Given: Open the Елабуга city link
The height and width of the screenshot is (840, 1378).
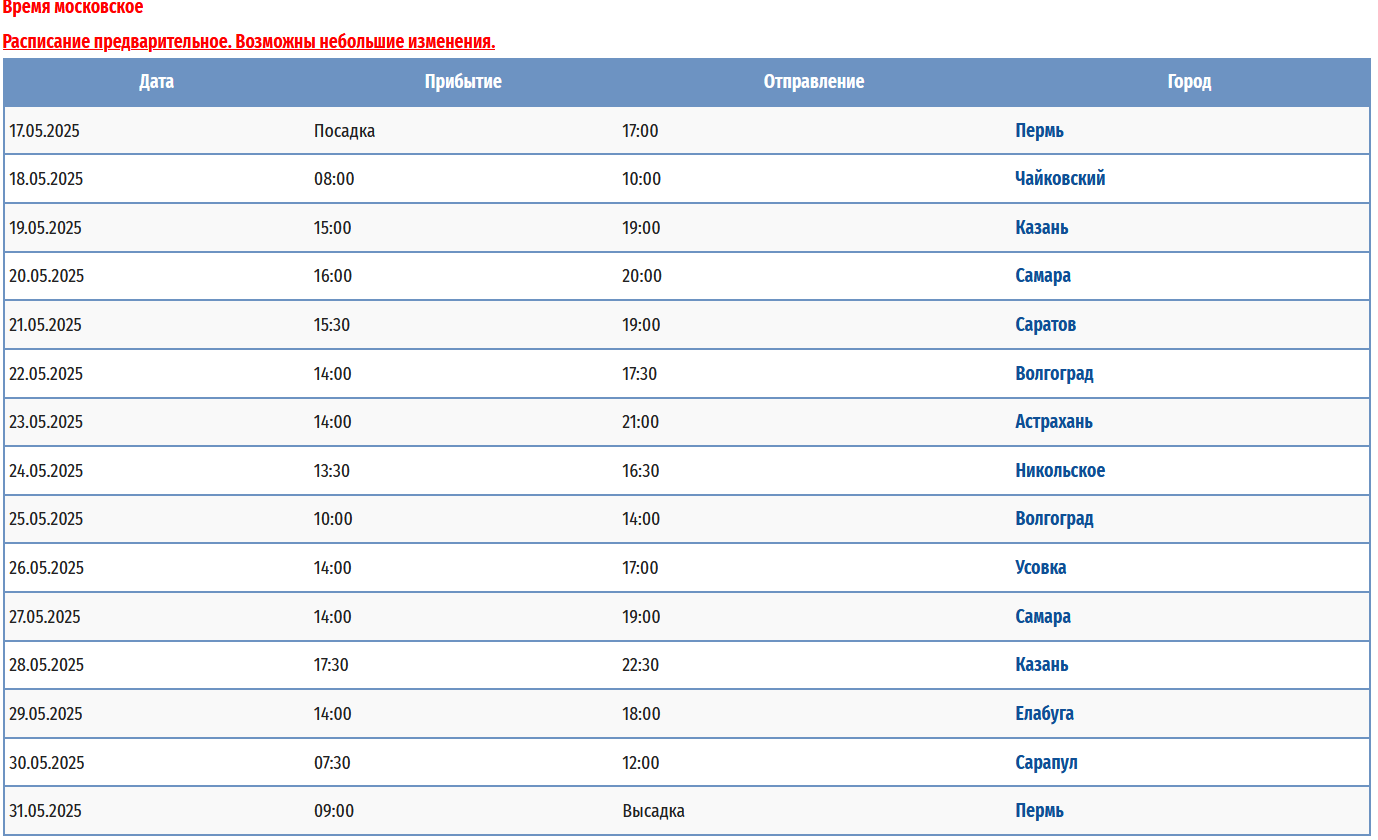Looking at the screenshot, I should click(1045, 714).
